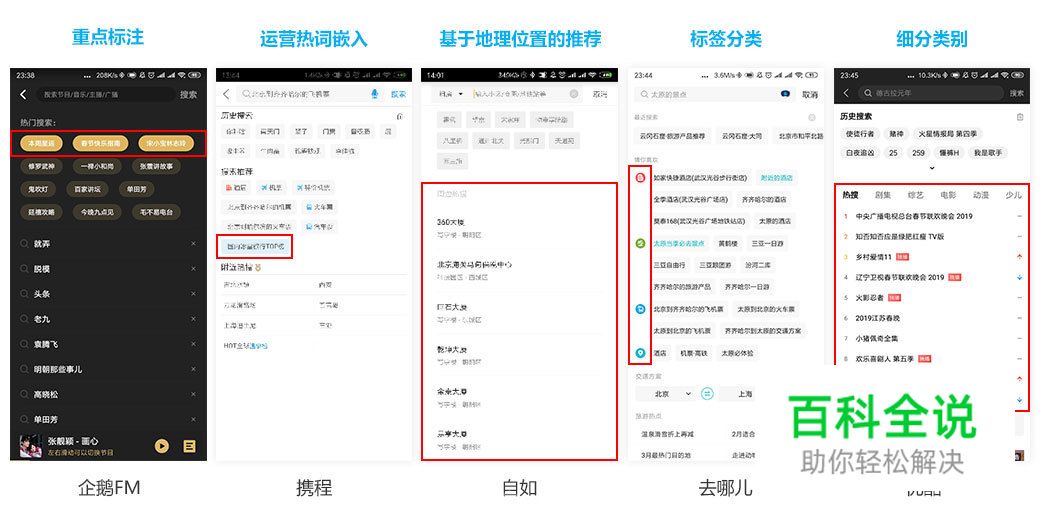
Task: Clear 携程 search history with trash icon
Action: (x=399, y=116)
